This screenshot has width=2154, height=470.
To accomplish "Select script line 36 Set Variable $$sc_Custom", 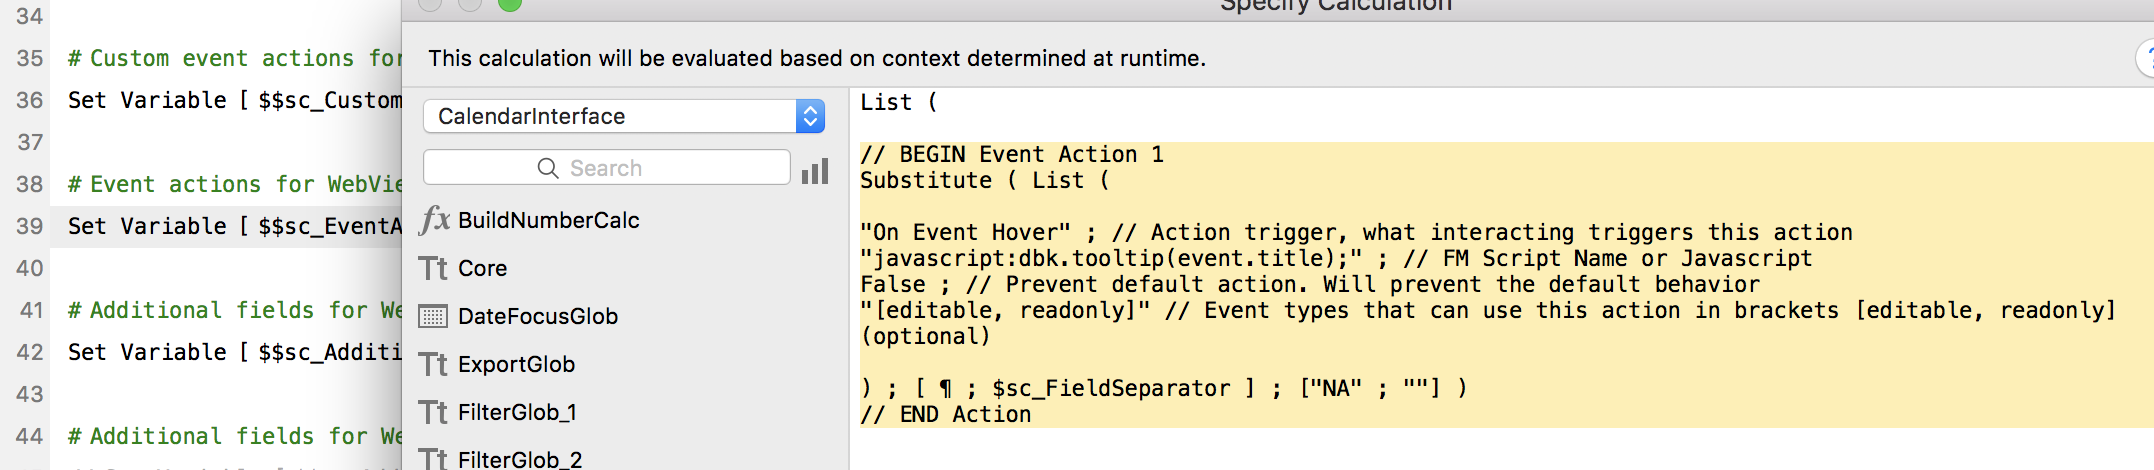I will click(234, 100).
